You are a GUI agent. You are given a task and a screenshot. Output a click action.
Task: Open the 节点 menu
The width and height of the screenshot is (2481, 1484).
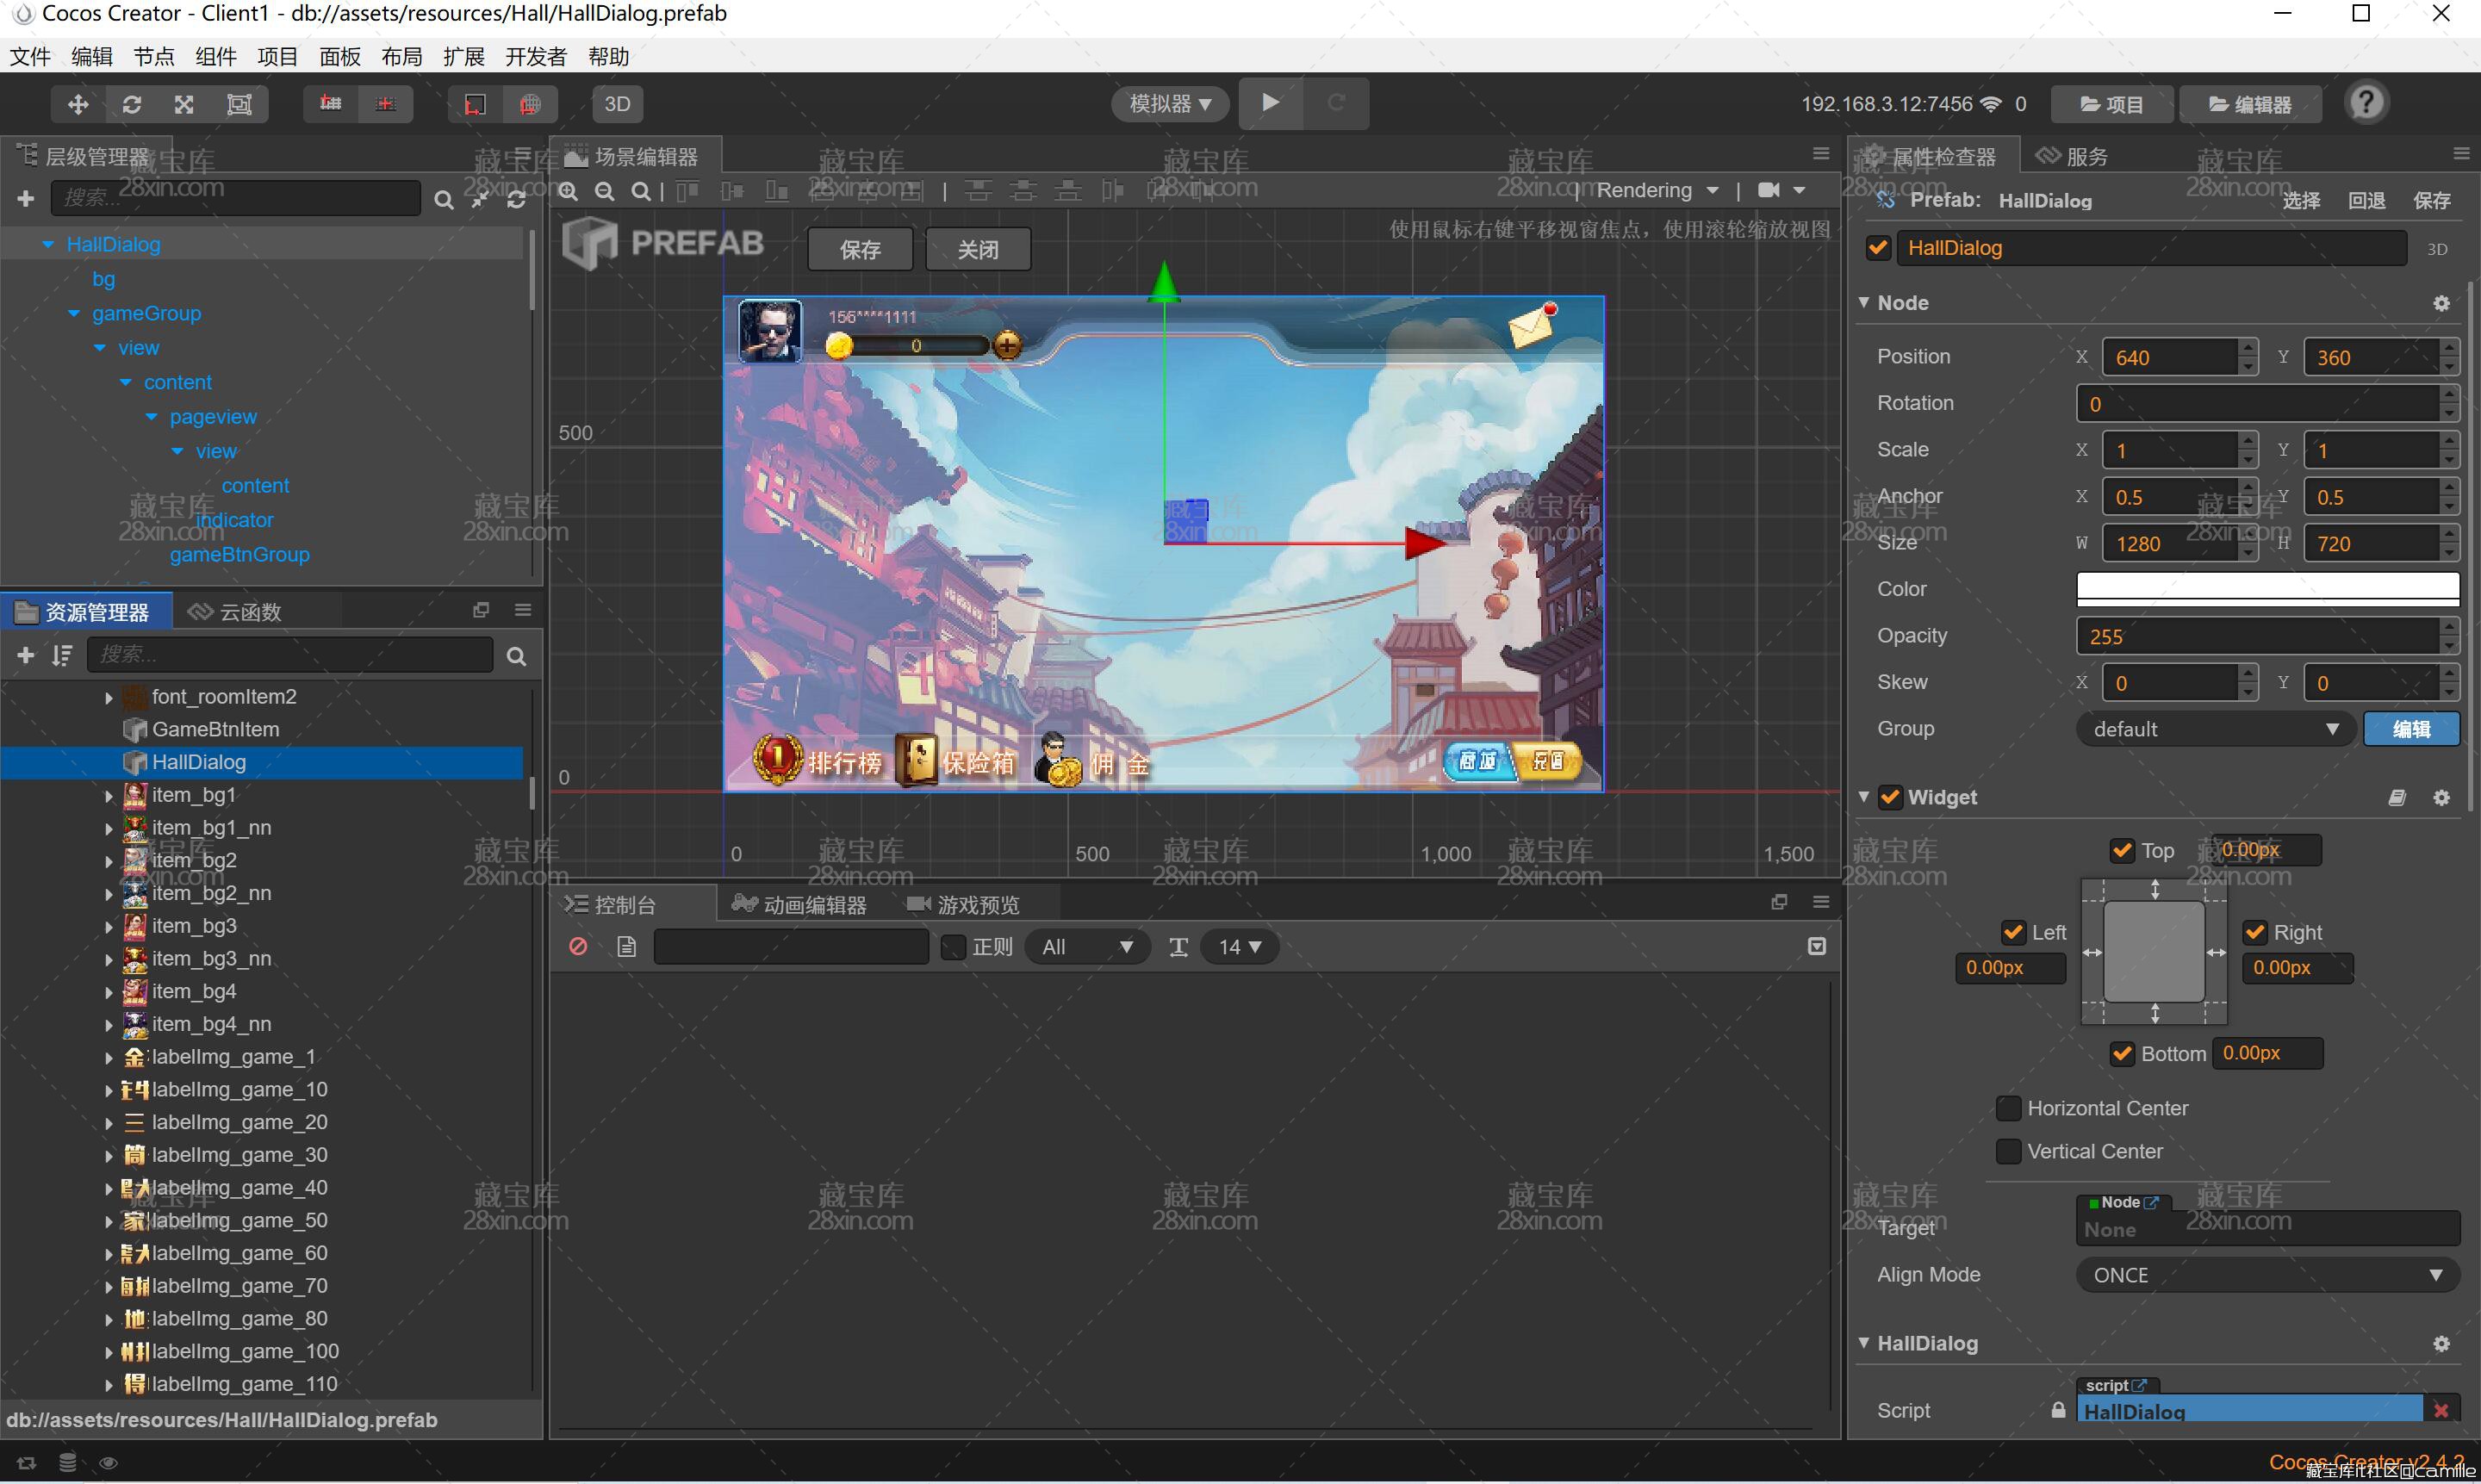tap(154, 57)
